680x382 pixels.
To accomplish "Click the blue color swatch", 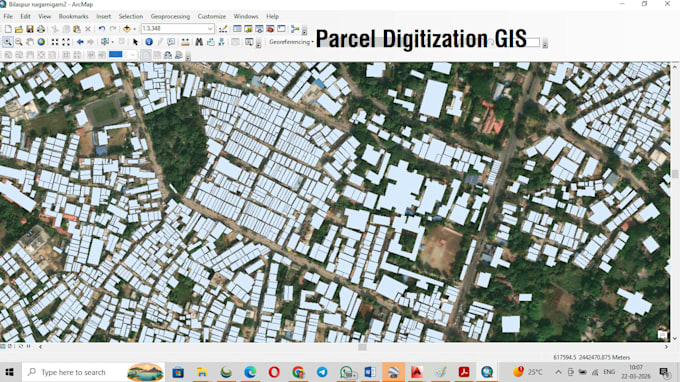I will [115, 54].
